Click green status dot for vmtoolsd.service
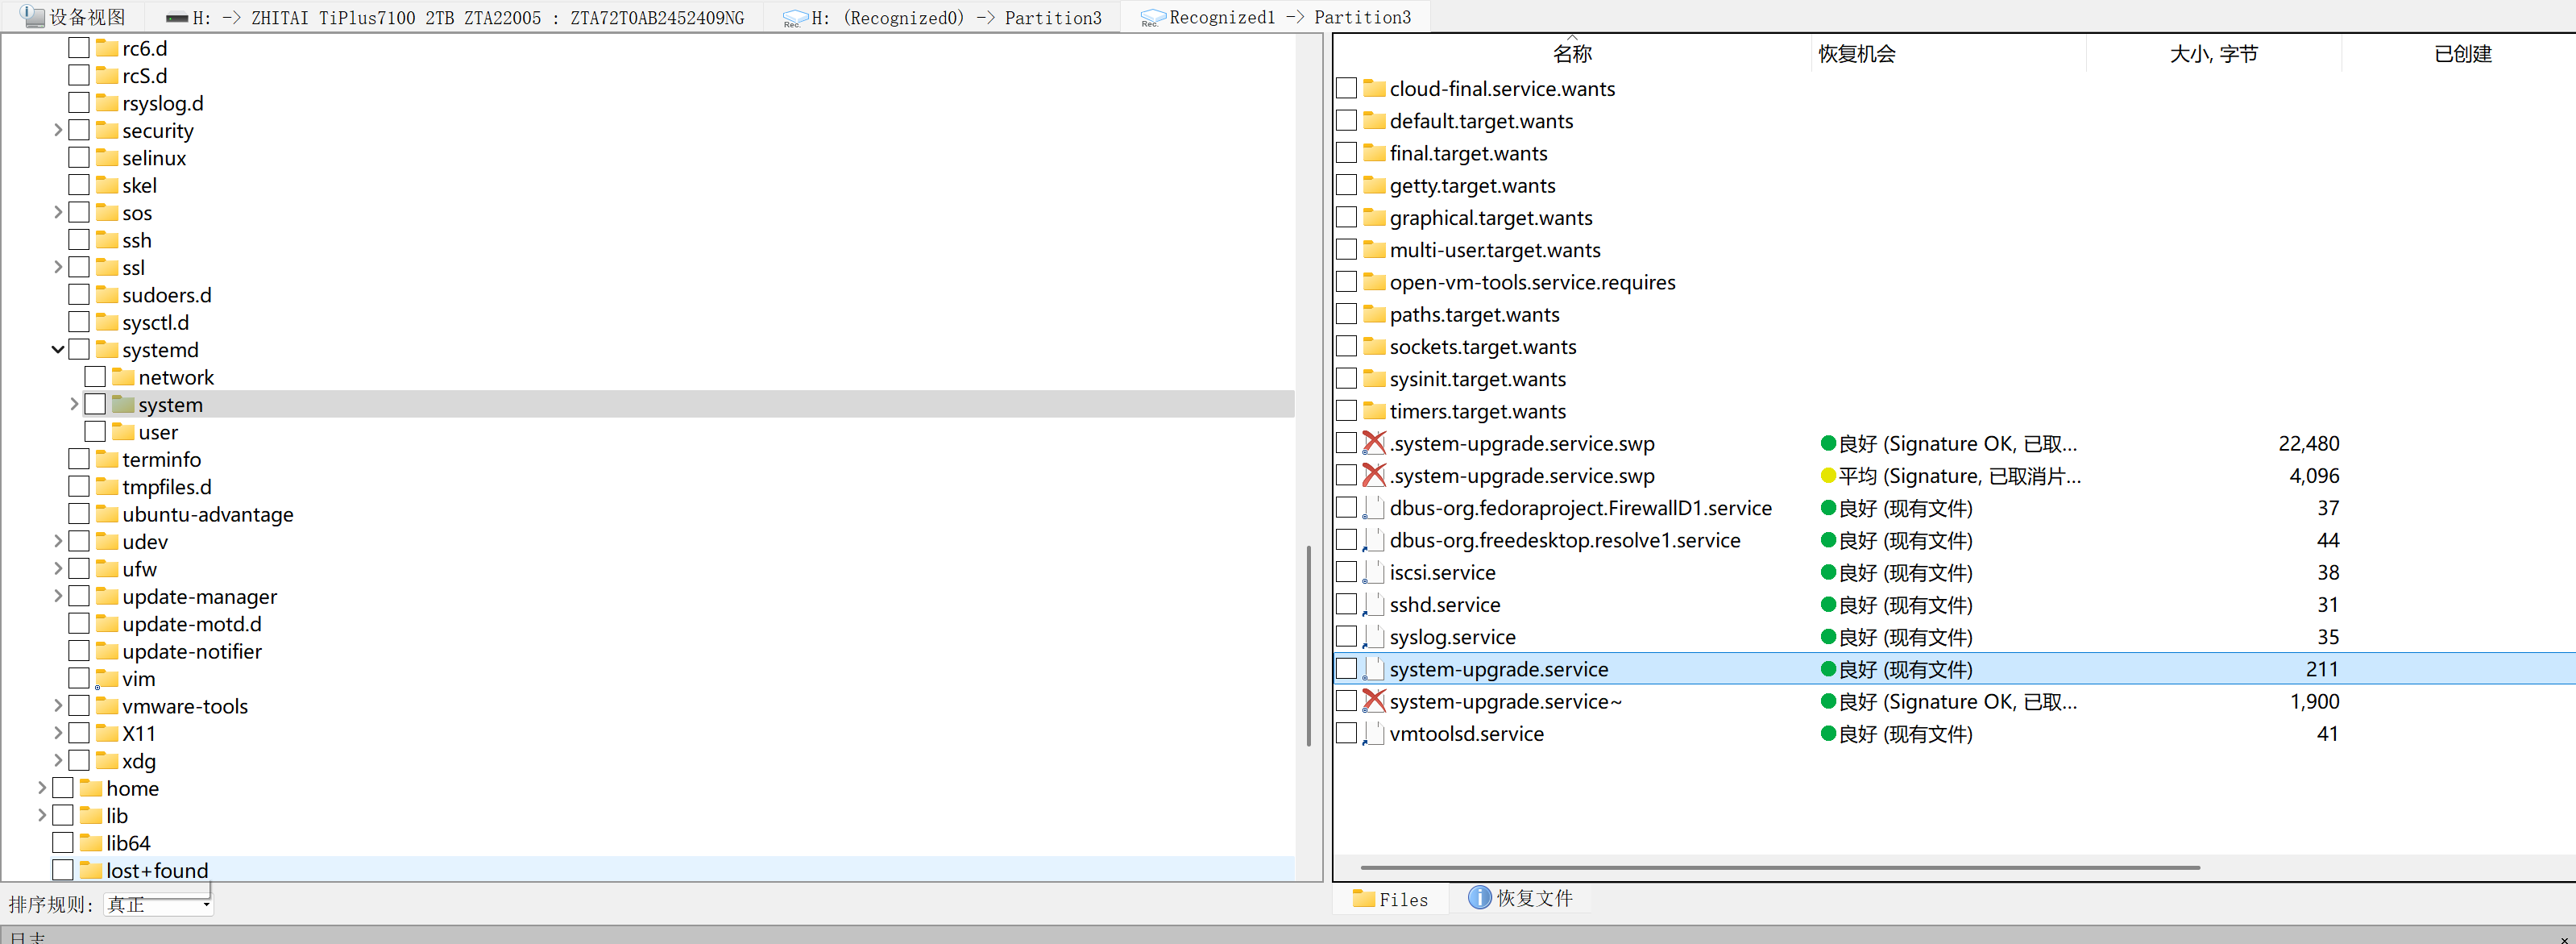 pyautogui.click(x=1827, y=734)
